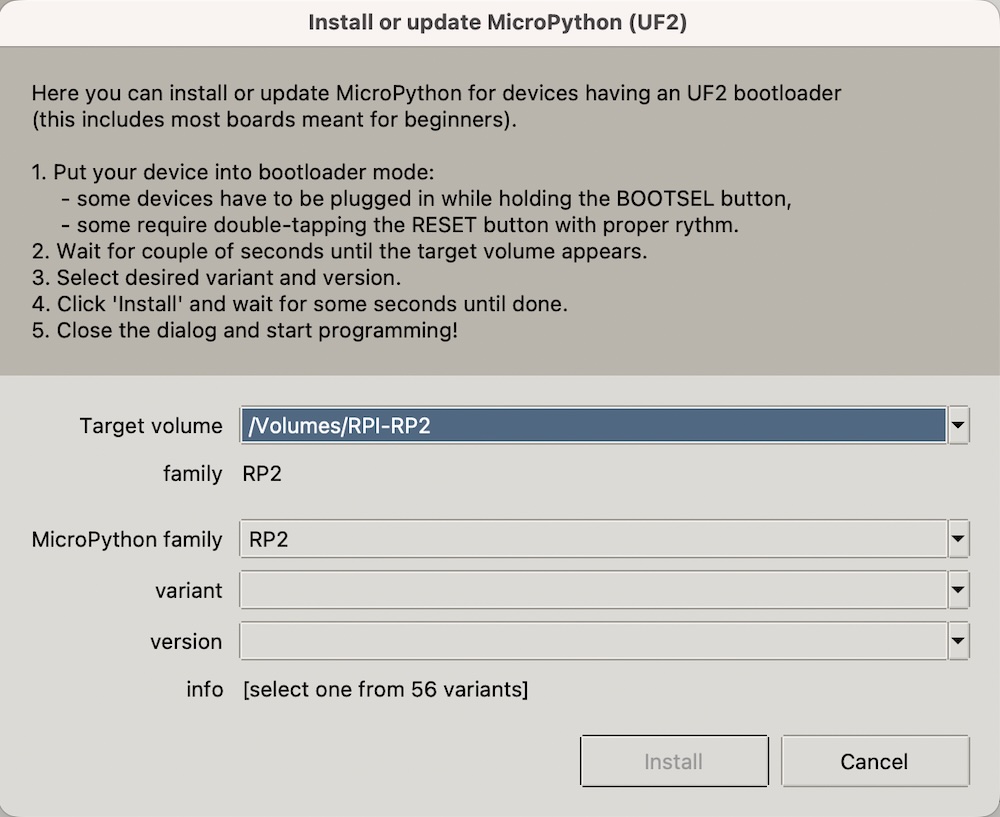This screenshot has height=817, width=1000.
Task: Click the 'MicroPython family' label
Action: (x=127, y=540)
